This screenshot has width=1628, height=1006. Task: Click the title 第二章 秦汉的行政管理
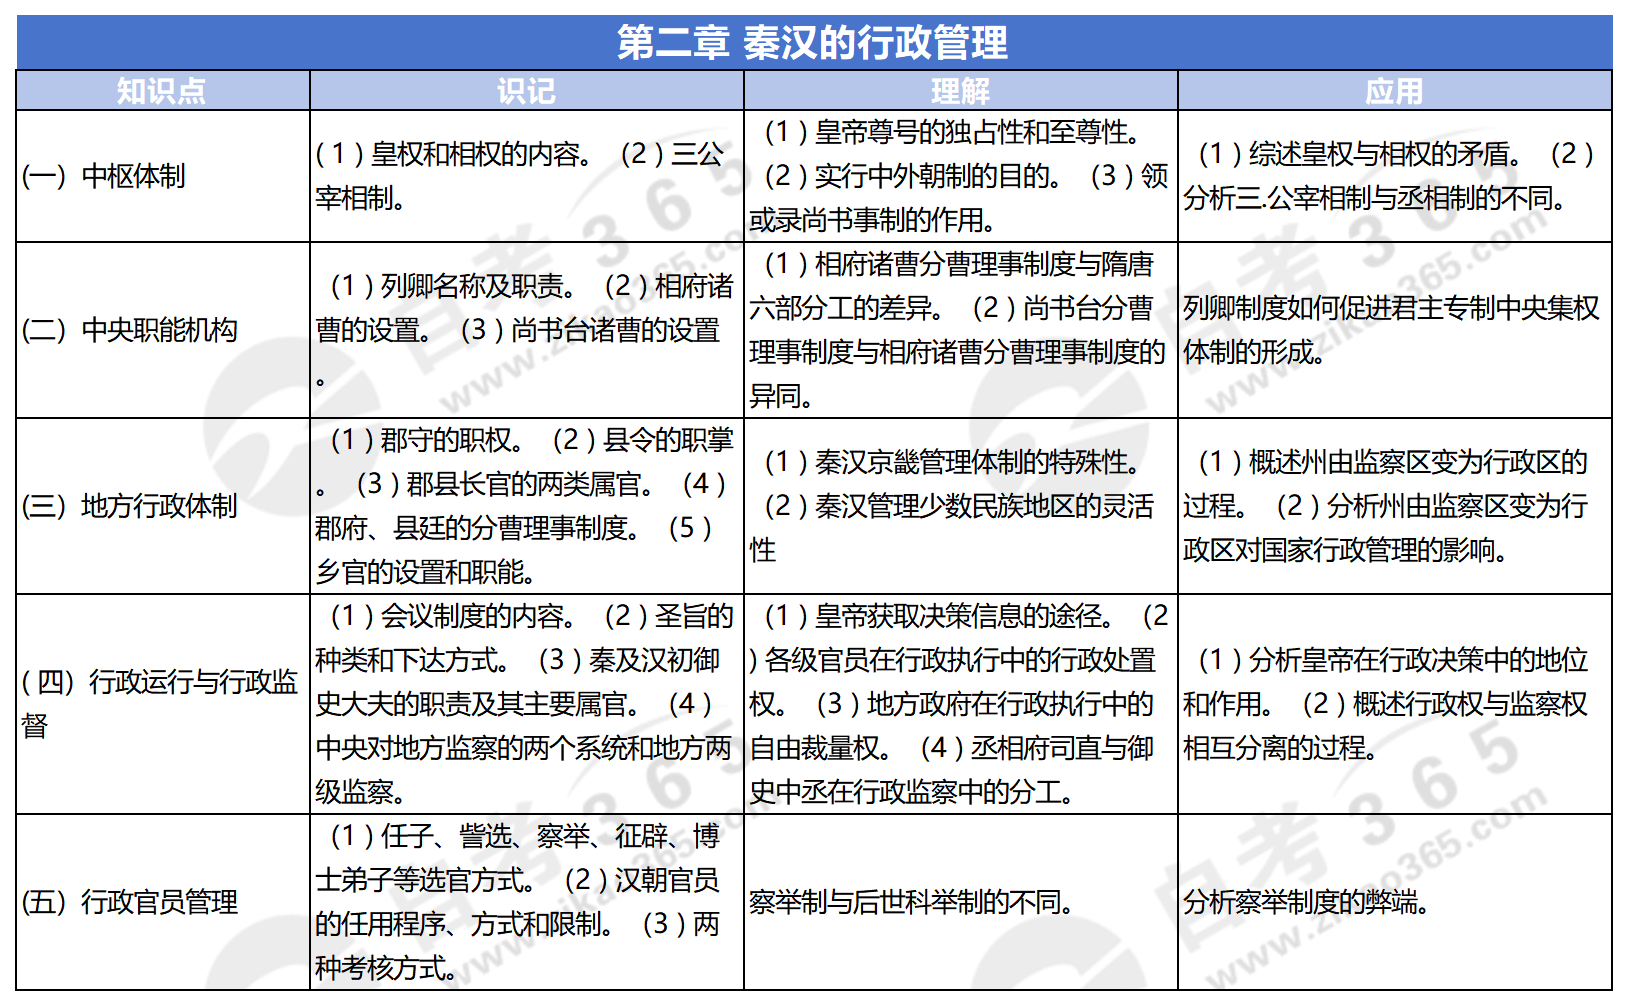pos(812,43)
